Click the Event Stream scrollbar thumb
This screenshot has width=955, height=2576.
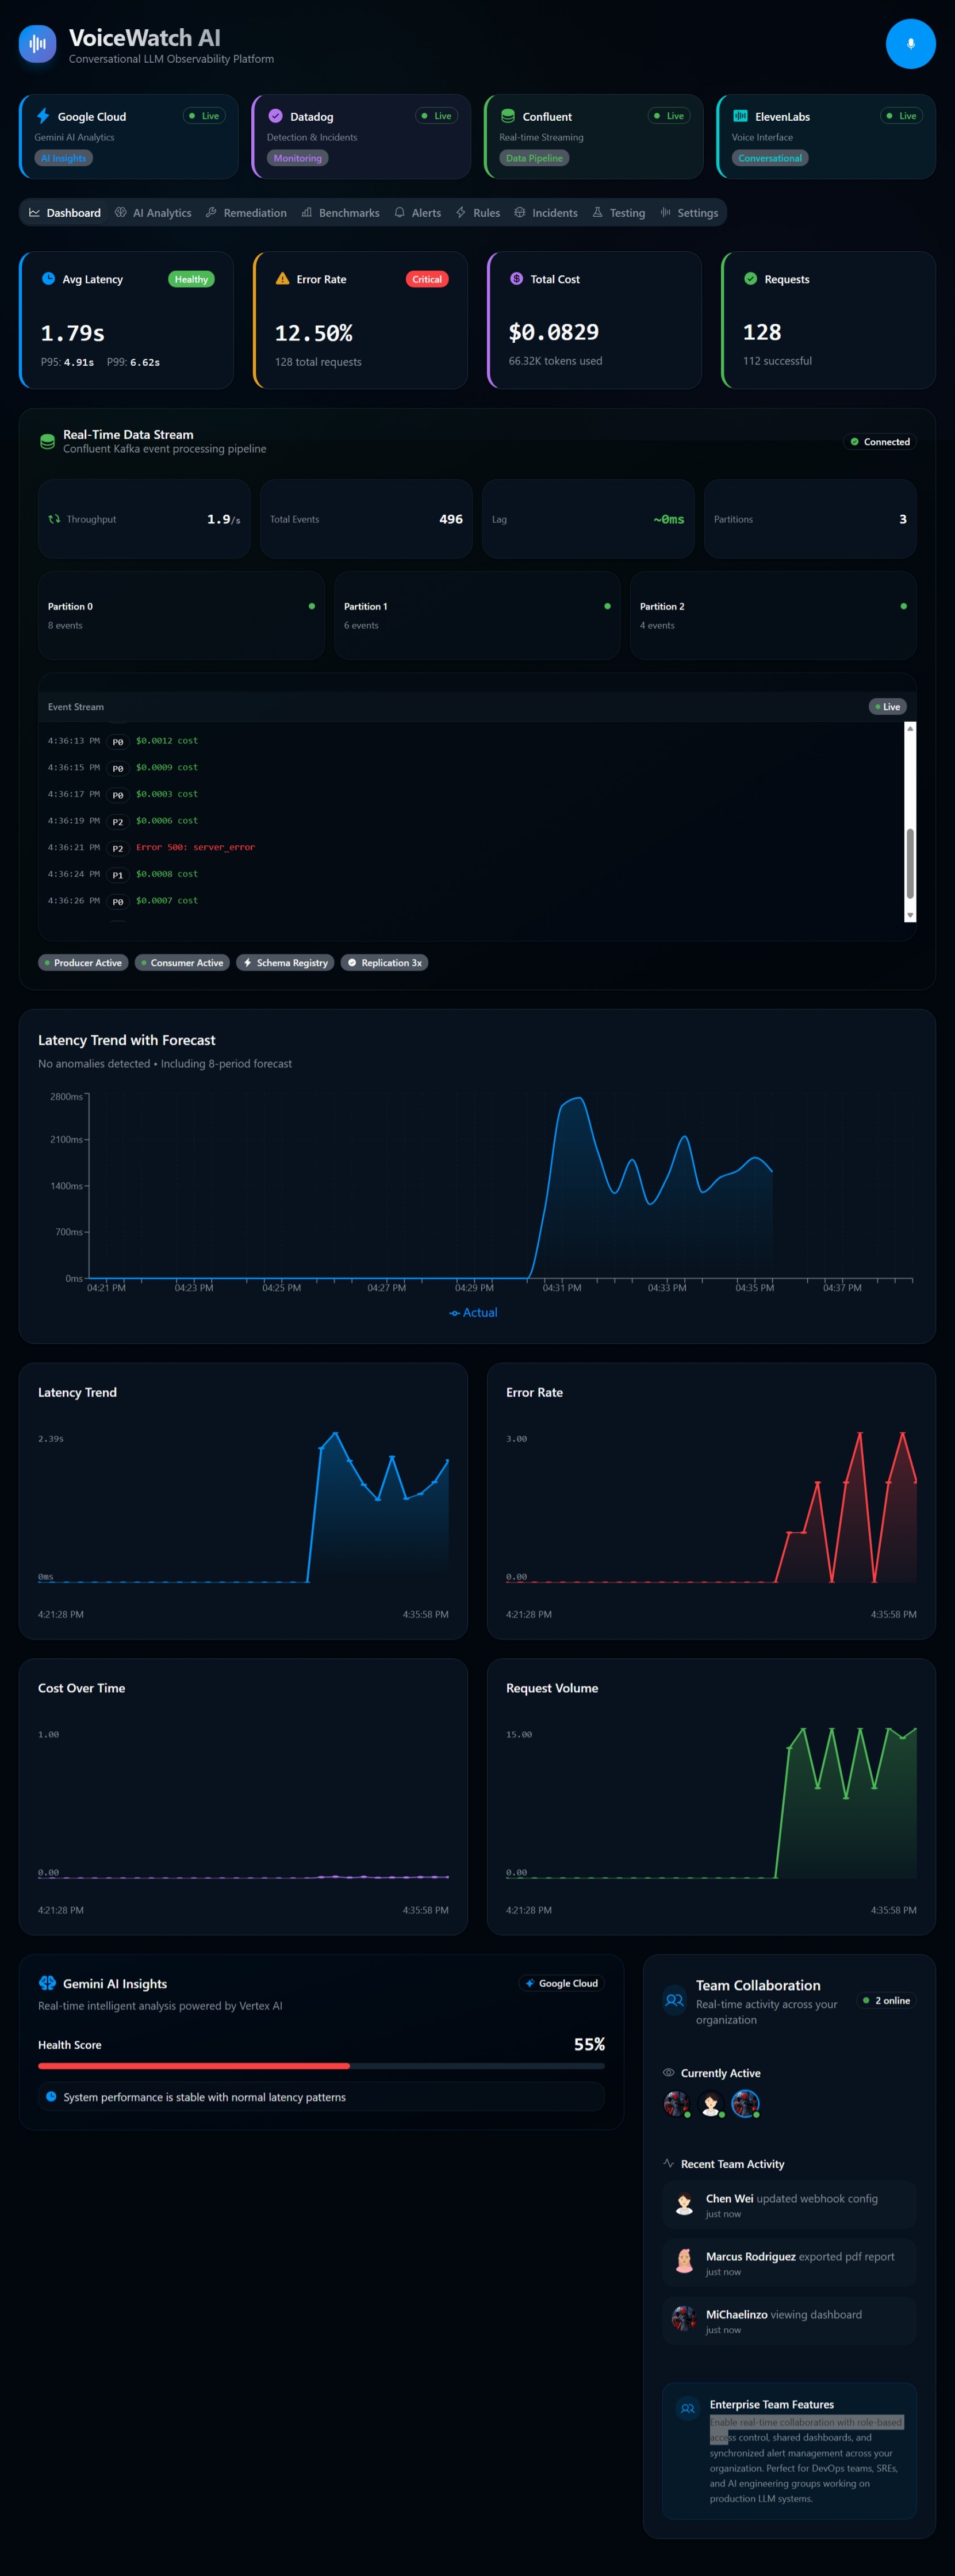[x=910, y=864]
